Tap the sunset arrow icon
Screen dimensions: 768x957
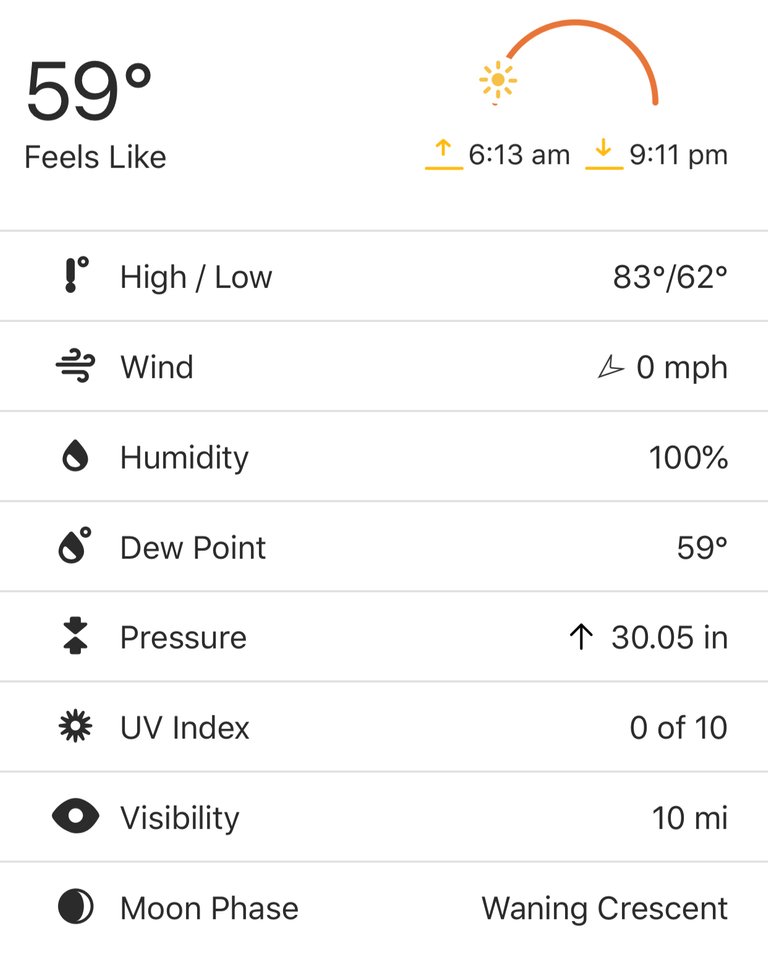604,155
